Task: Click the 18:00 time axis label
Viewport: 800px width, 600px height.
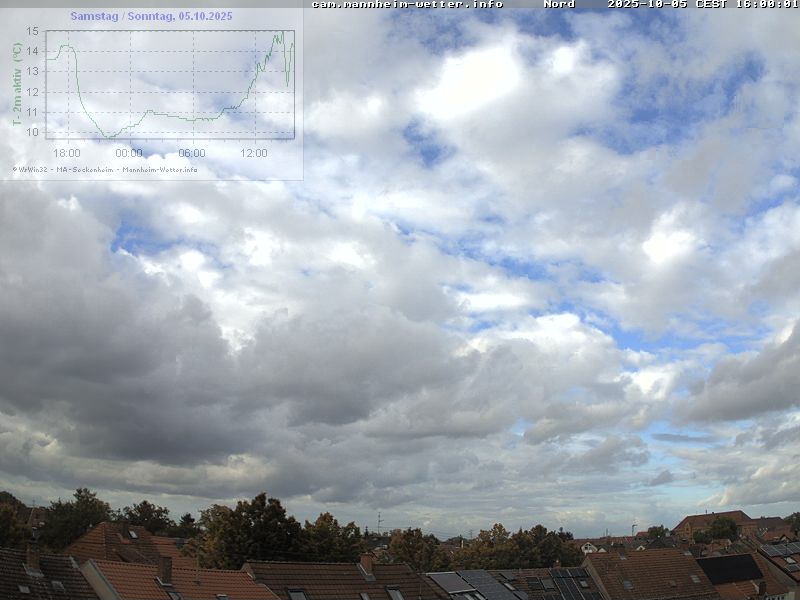Action: 67,153
